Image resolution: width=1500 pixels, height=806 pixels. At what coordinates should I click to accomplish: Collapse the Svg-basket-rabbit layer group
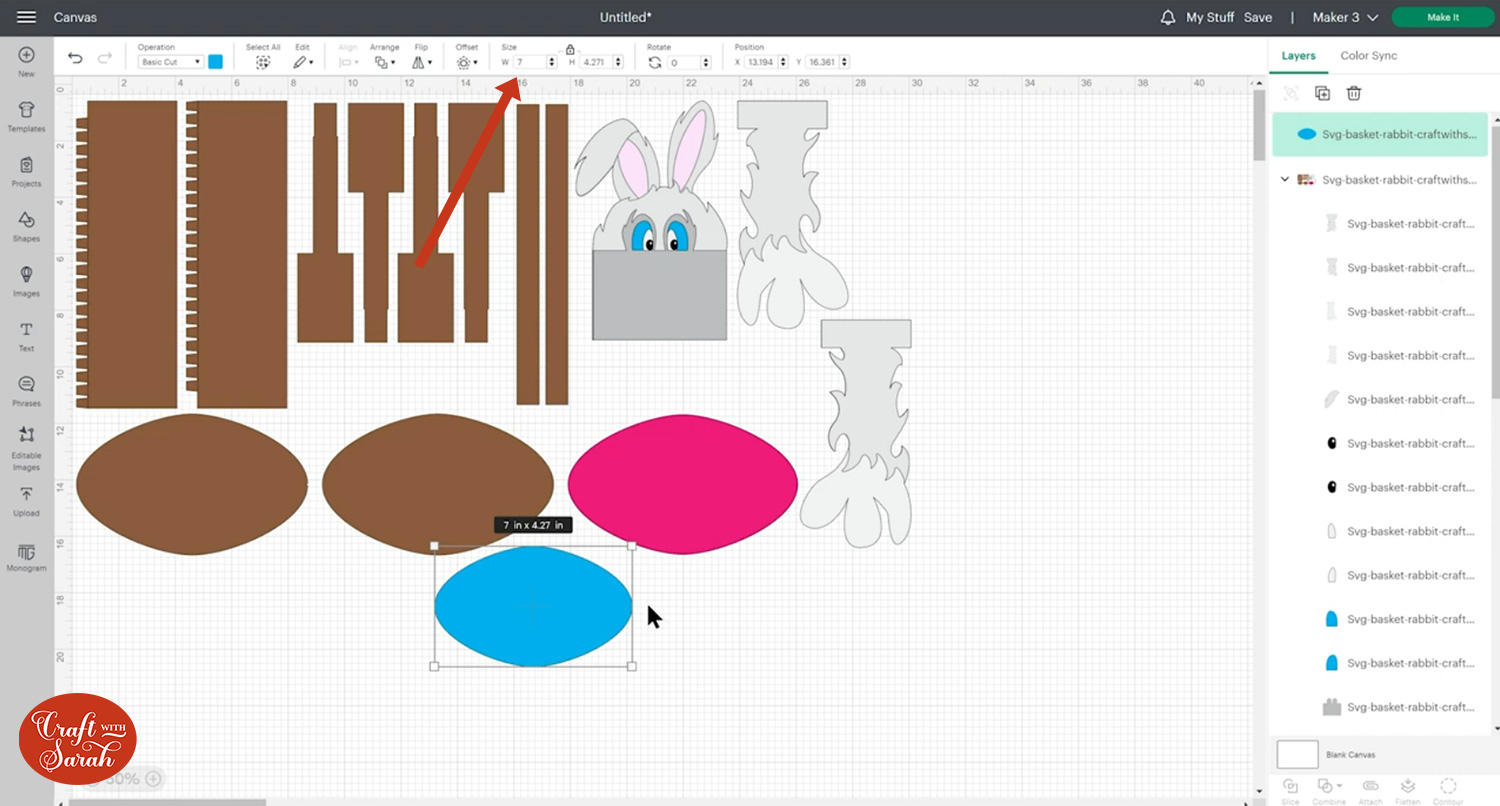pyautogui.click(x=1285, y=180)
